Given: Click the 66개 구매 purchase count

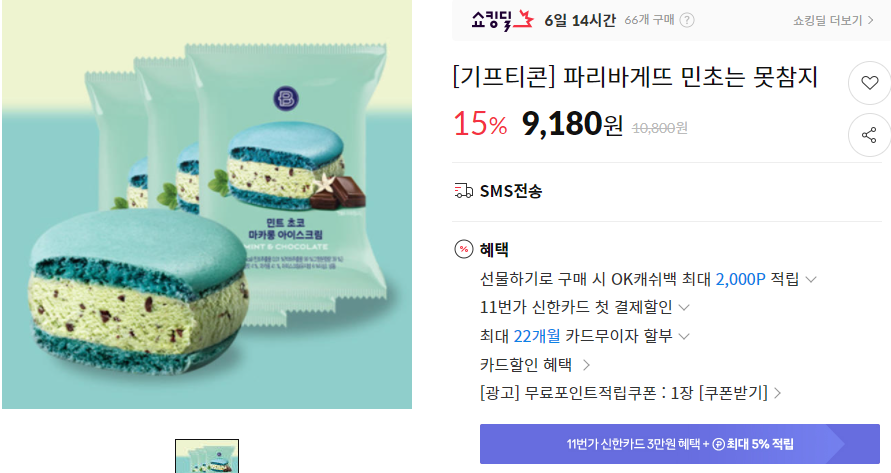Looking at the screenshot, I should coord(649,20).
